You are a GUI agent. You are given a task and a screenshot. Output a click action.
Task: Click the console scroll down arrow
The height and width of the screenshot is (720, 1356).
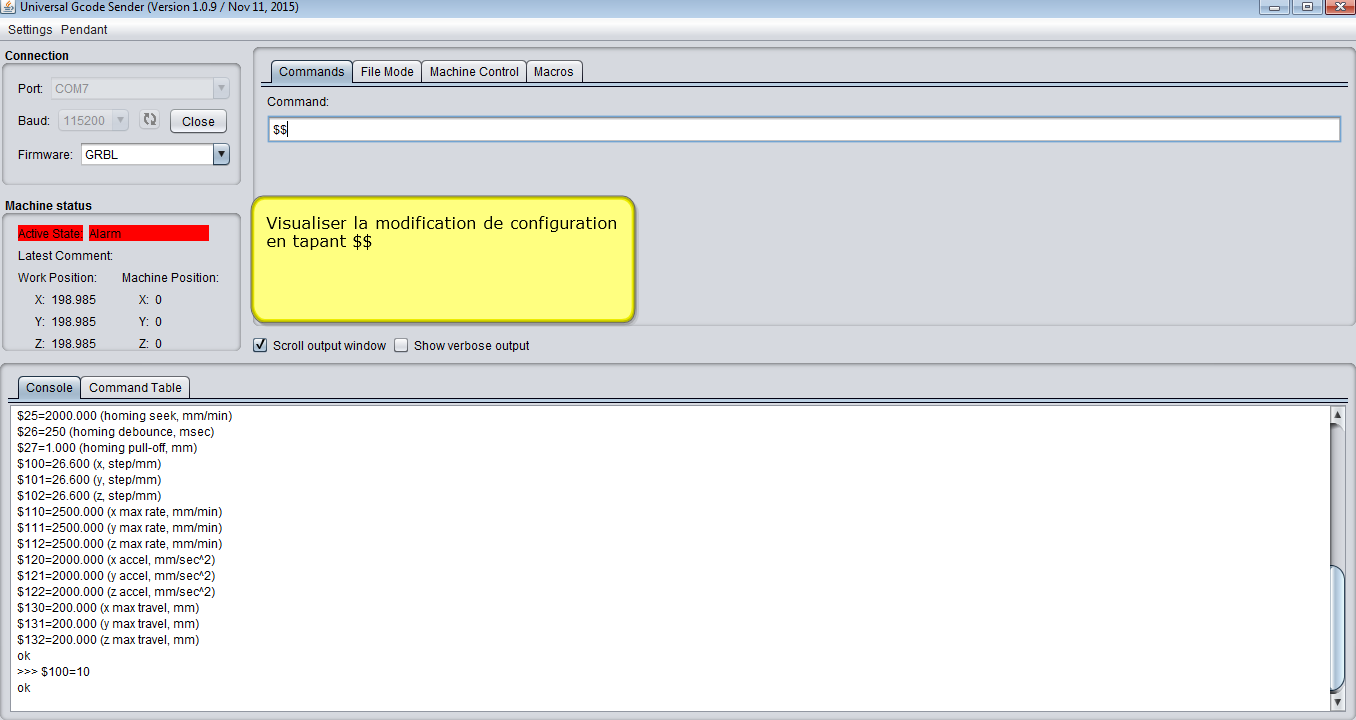point(1337,703)
